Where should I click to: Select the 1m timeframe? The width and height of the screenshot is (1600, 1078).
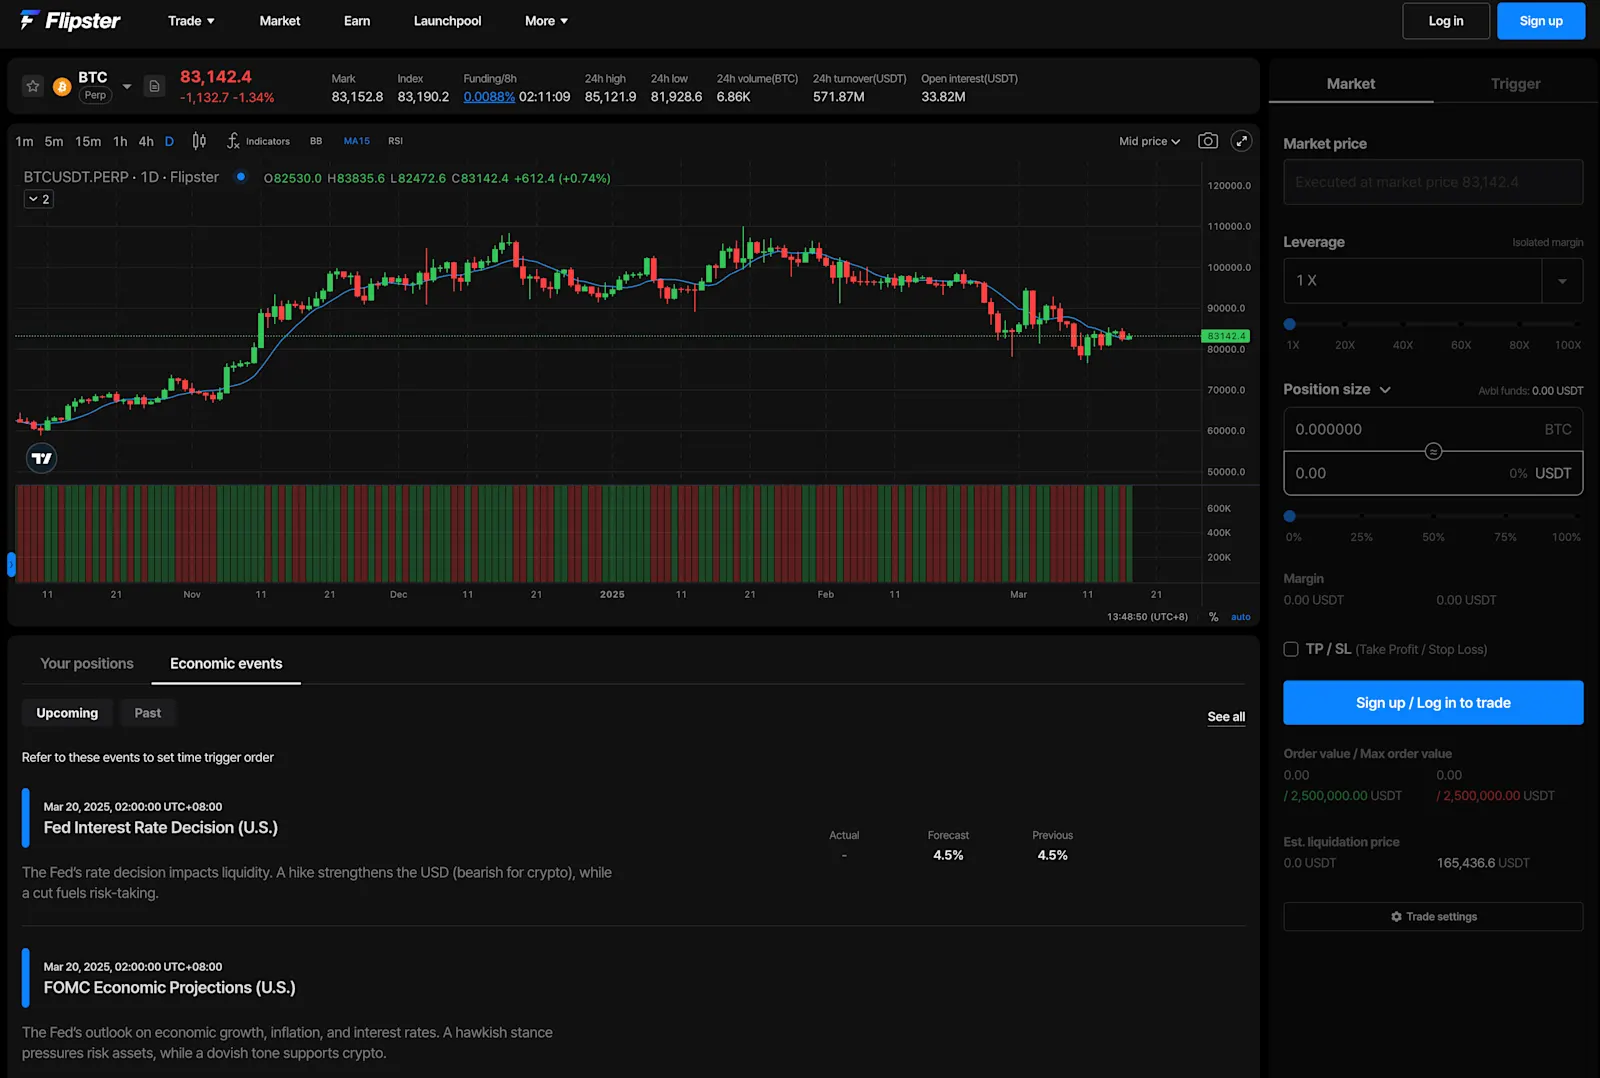tap(24, 141)
